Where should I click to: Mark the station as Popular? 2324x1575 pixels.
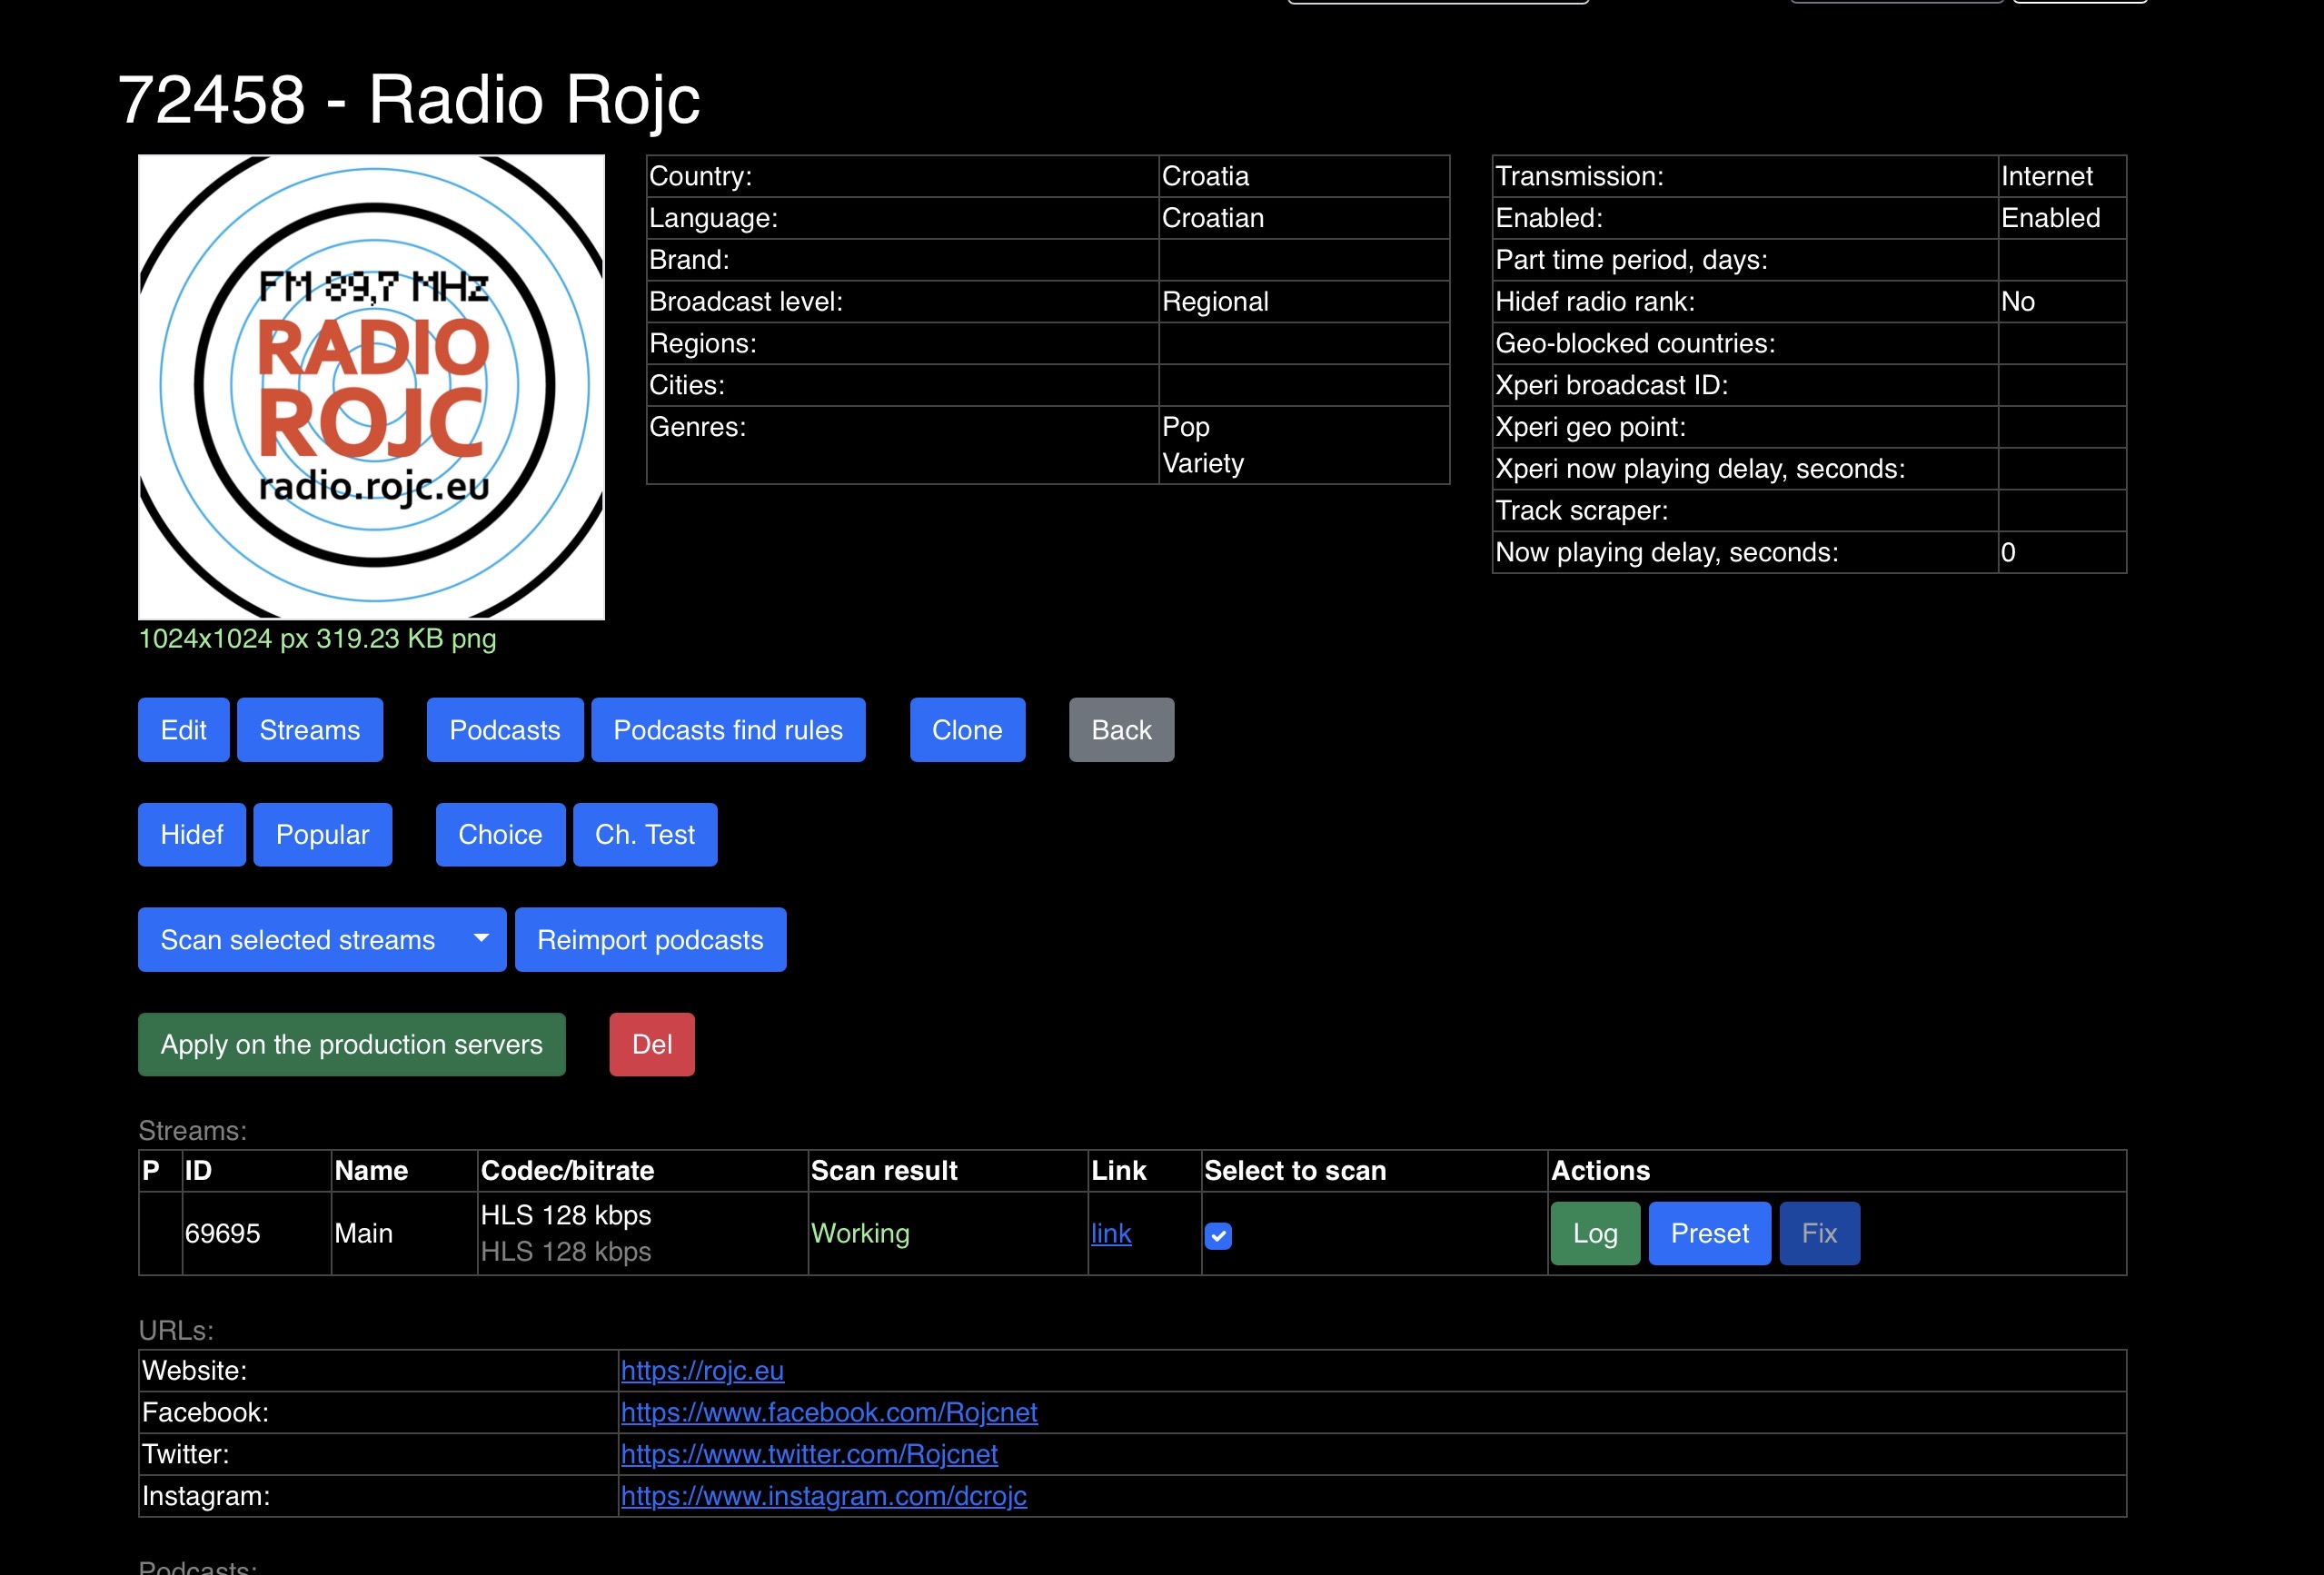pyautogui.click(x=322, y=835)
